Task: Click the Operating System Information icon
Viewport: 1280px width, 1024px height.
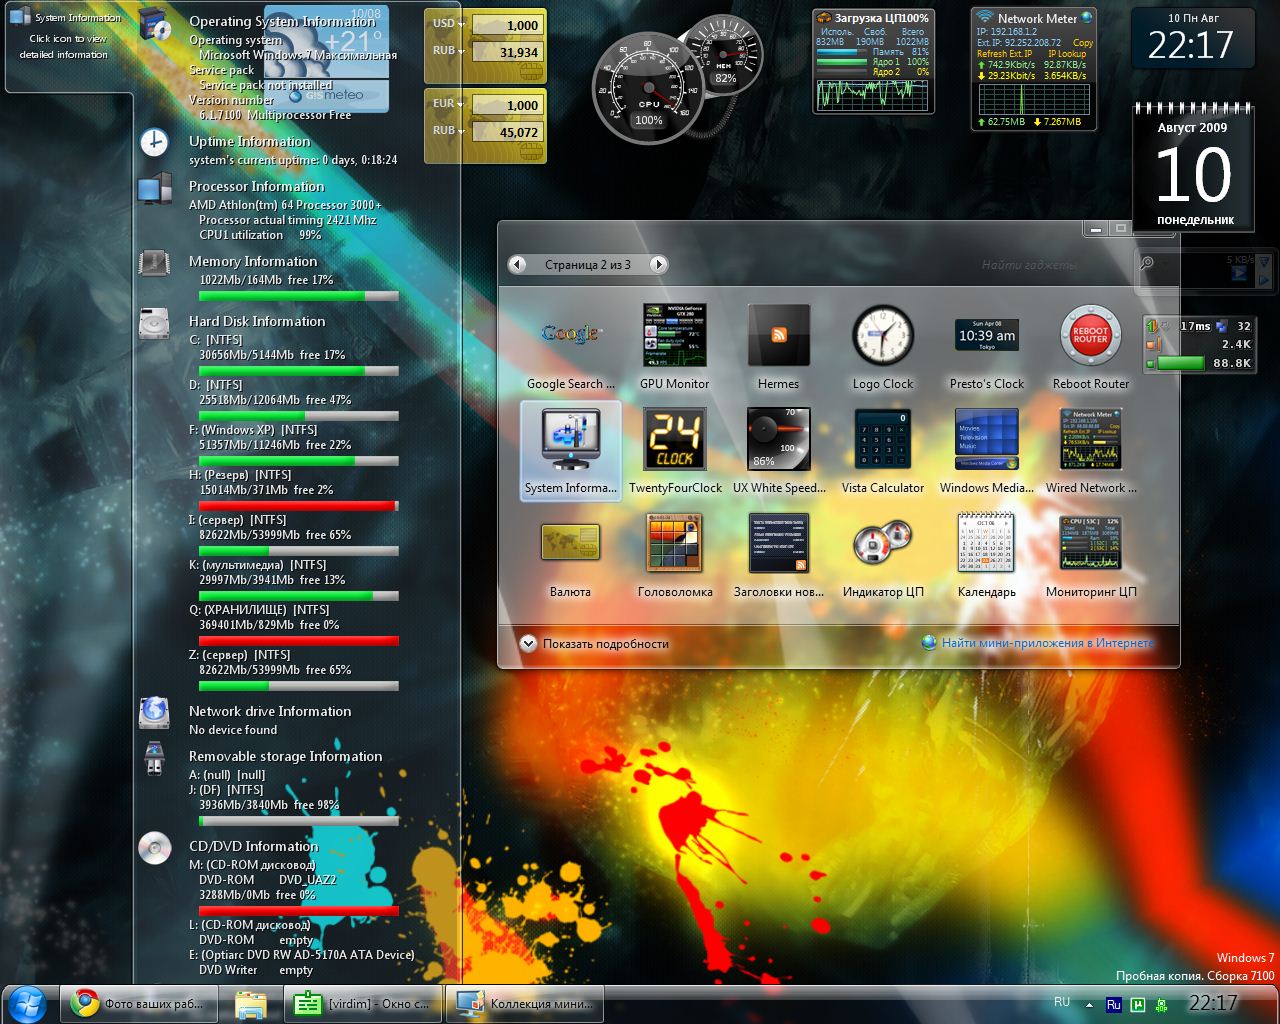Action: pos(156,23)
